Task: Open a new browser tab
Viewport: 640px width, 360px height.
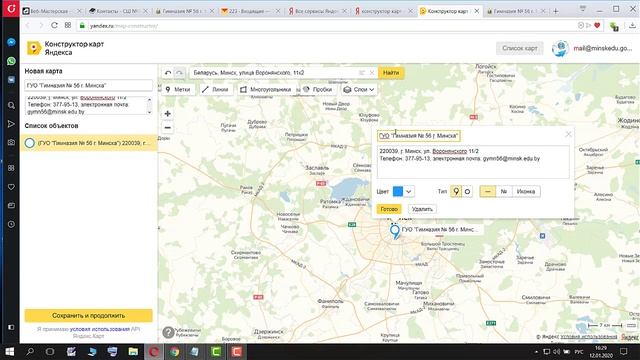Action: tap(556, 11)
